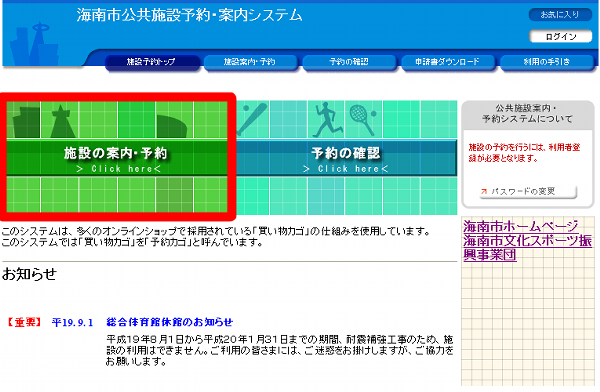Open the 海南市ホームページ link

[520, 226]
